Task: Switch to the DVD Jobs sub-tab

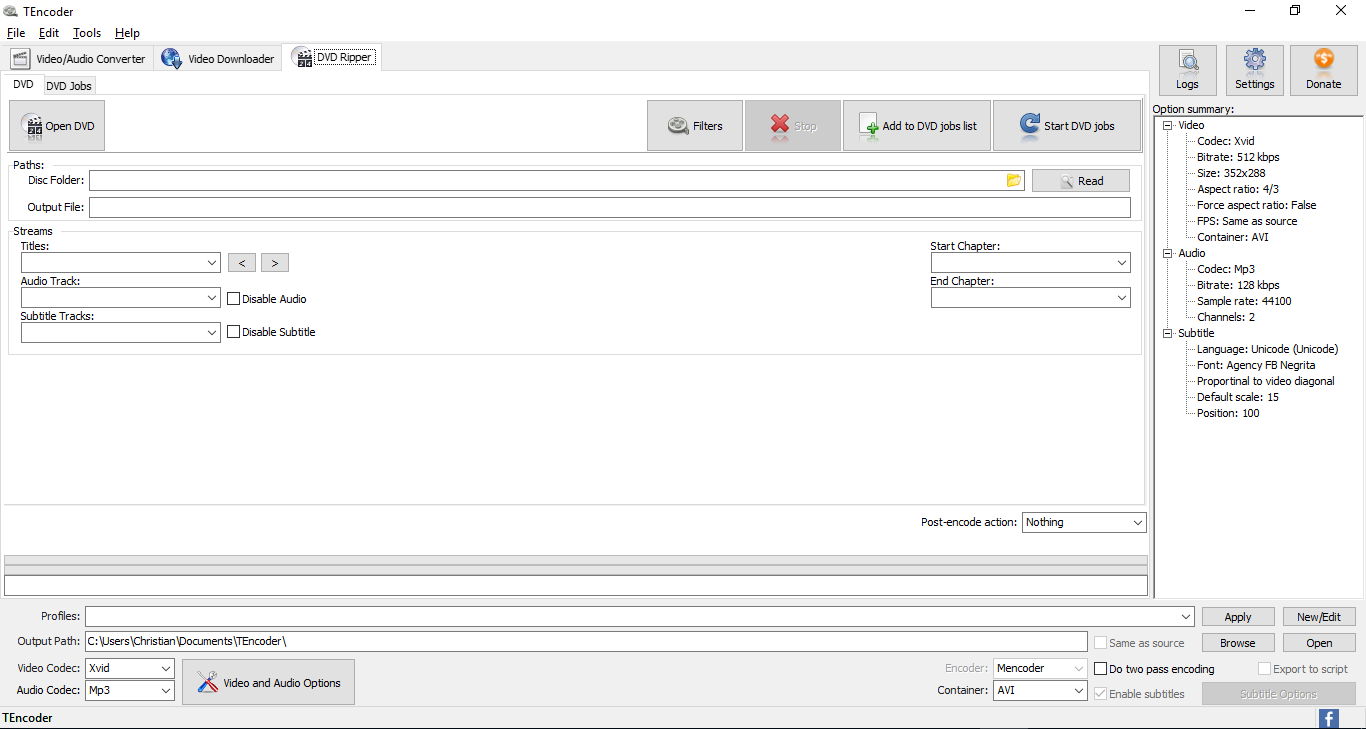Action: pyautogui.click(x=69, y=86)
